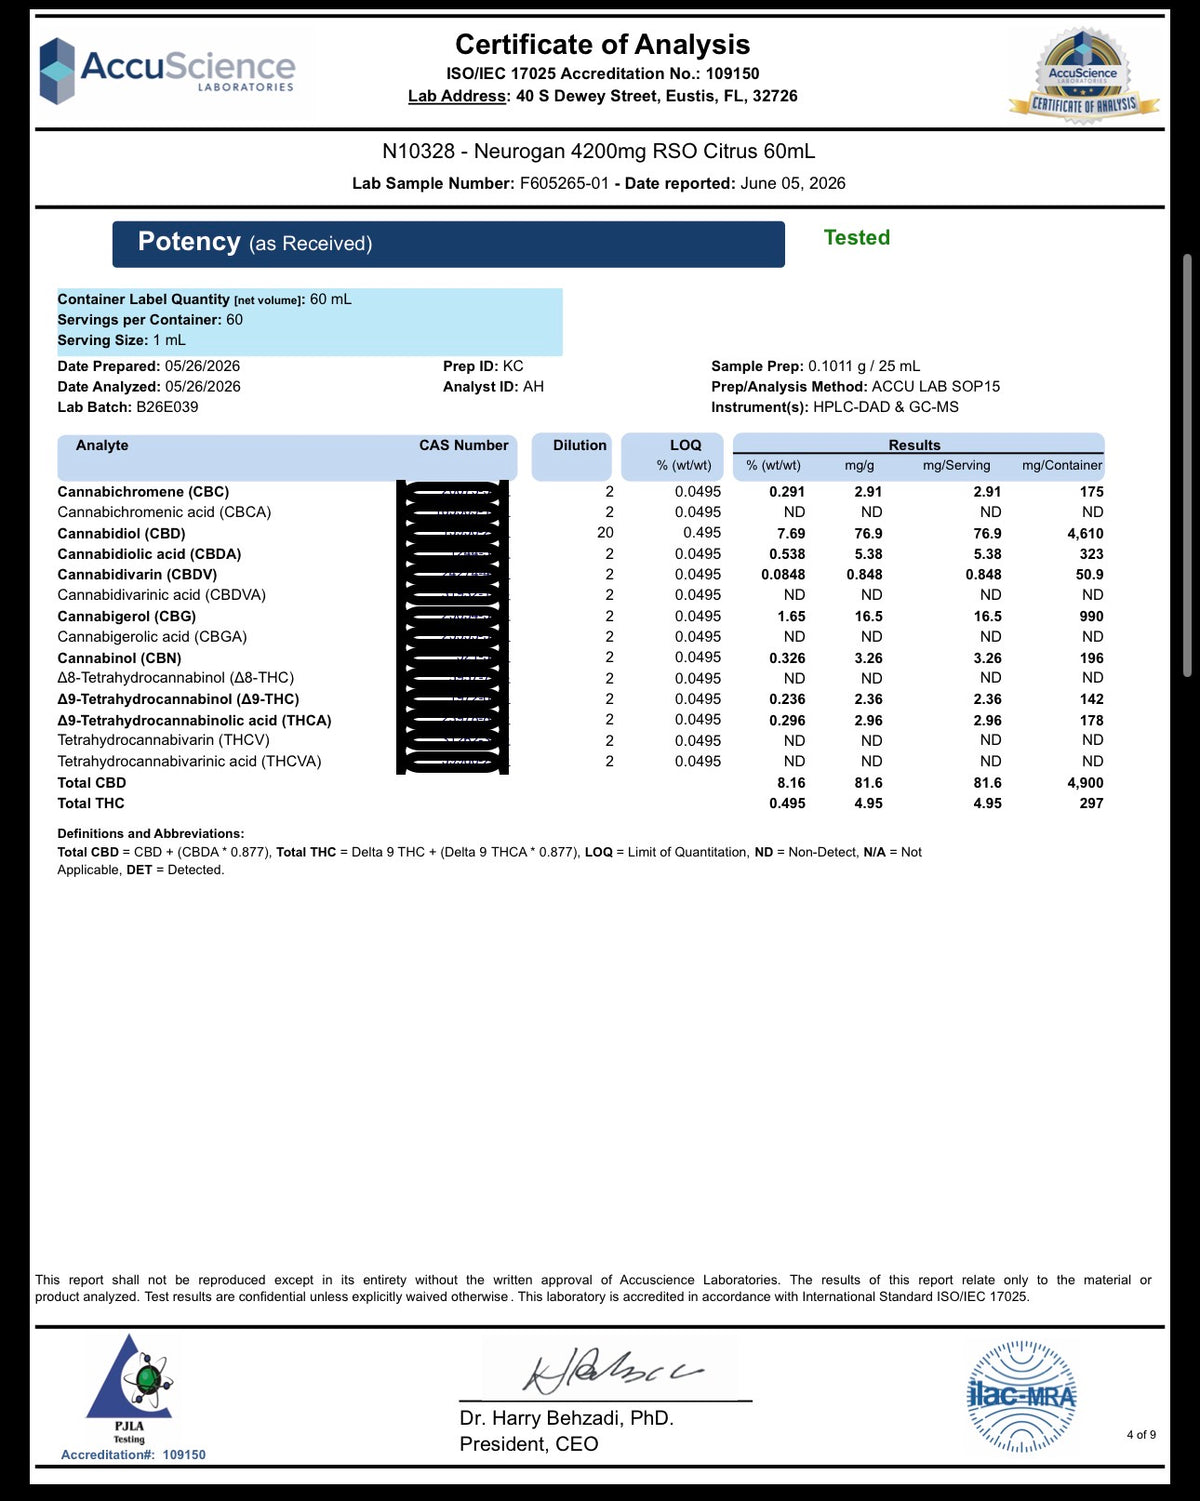Click Sample Prep: 0.1011 g / 25 mL
This screenshot has width=1200, height=1501.
(x=815, y=366)
